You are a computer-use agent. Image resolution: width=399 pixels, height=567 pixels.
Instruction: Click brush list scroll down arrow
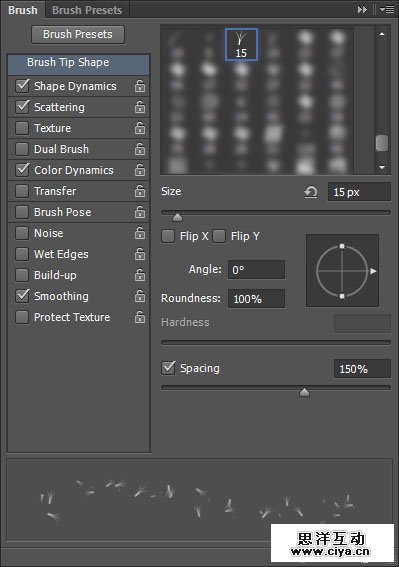(x=382, y=167)
